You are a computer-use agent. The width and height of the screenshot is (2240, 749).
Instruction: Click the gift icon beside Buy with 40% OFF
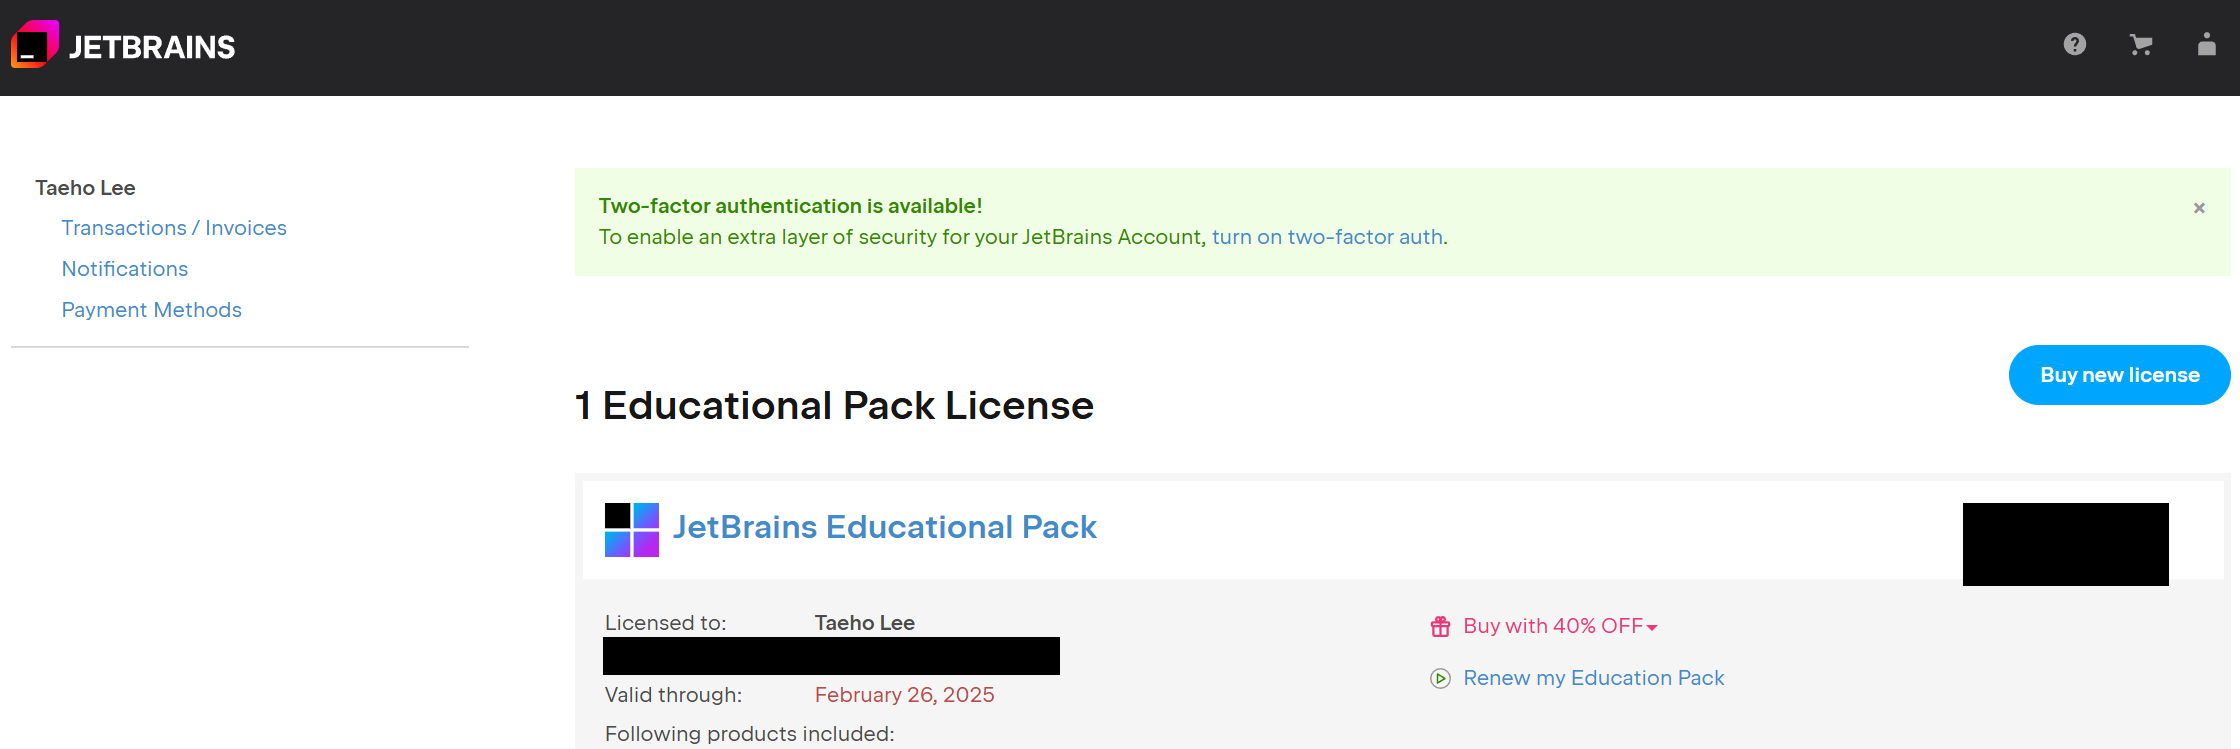click(1440, 626)
